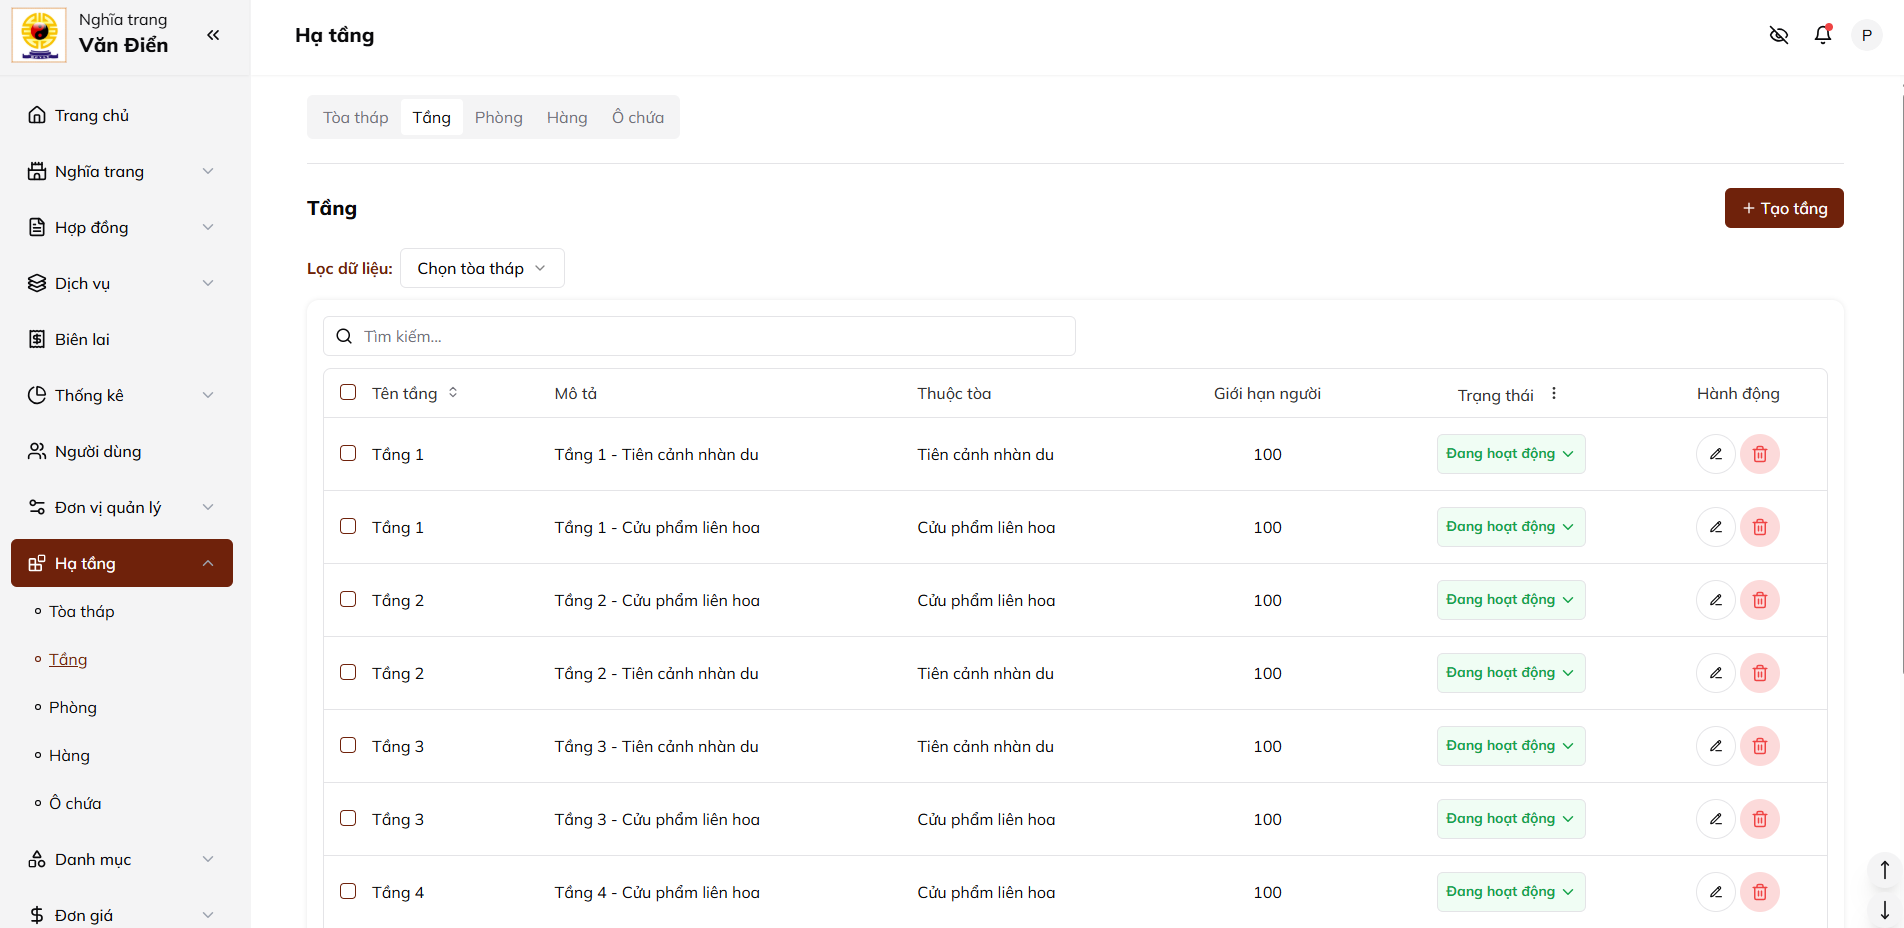Open status dropdown for Tầng 1 - Cửu phẩm liên hoa

pyautogui.click(x=1510, y=527)
